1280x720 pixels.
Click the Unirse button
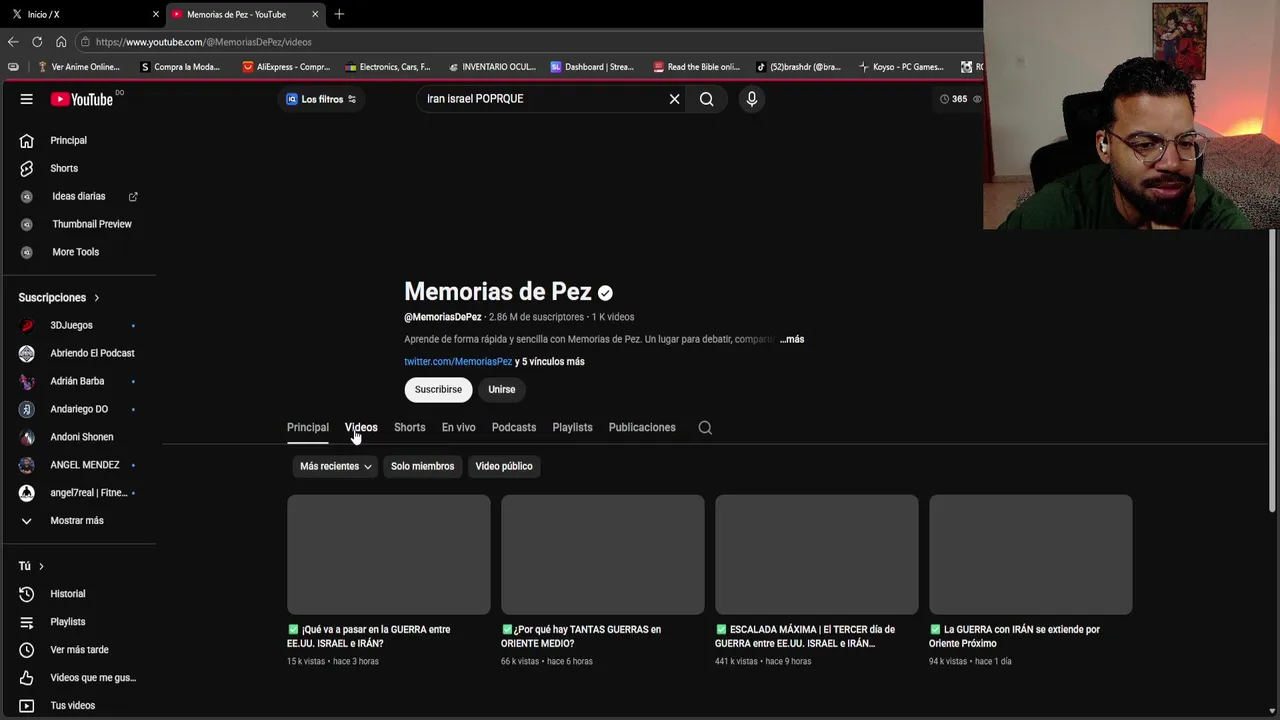tap(501, 389)
